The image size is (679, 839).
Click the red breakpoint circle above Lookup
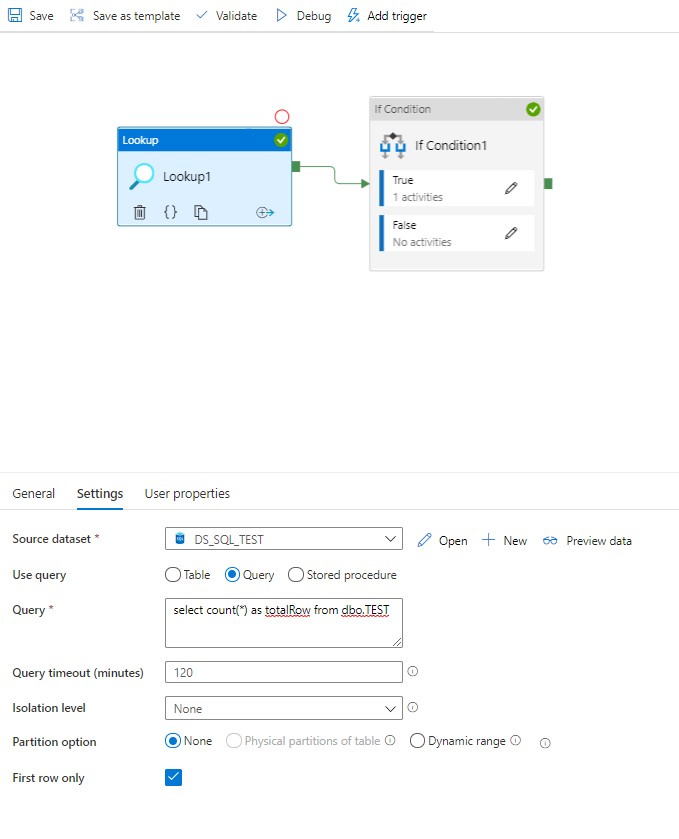point(282,117)
